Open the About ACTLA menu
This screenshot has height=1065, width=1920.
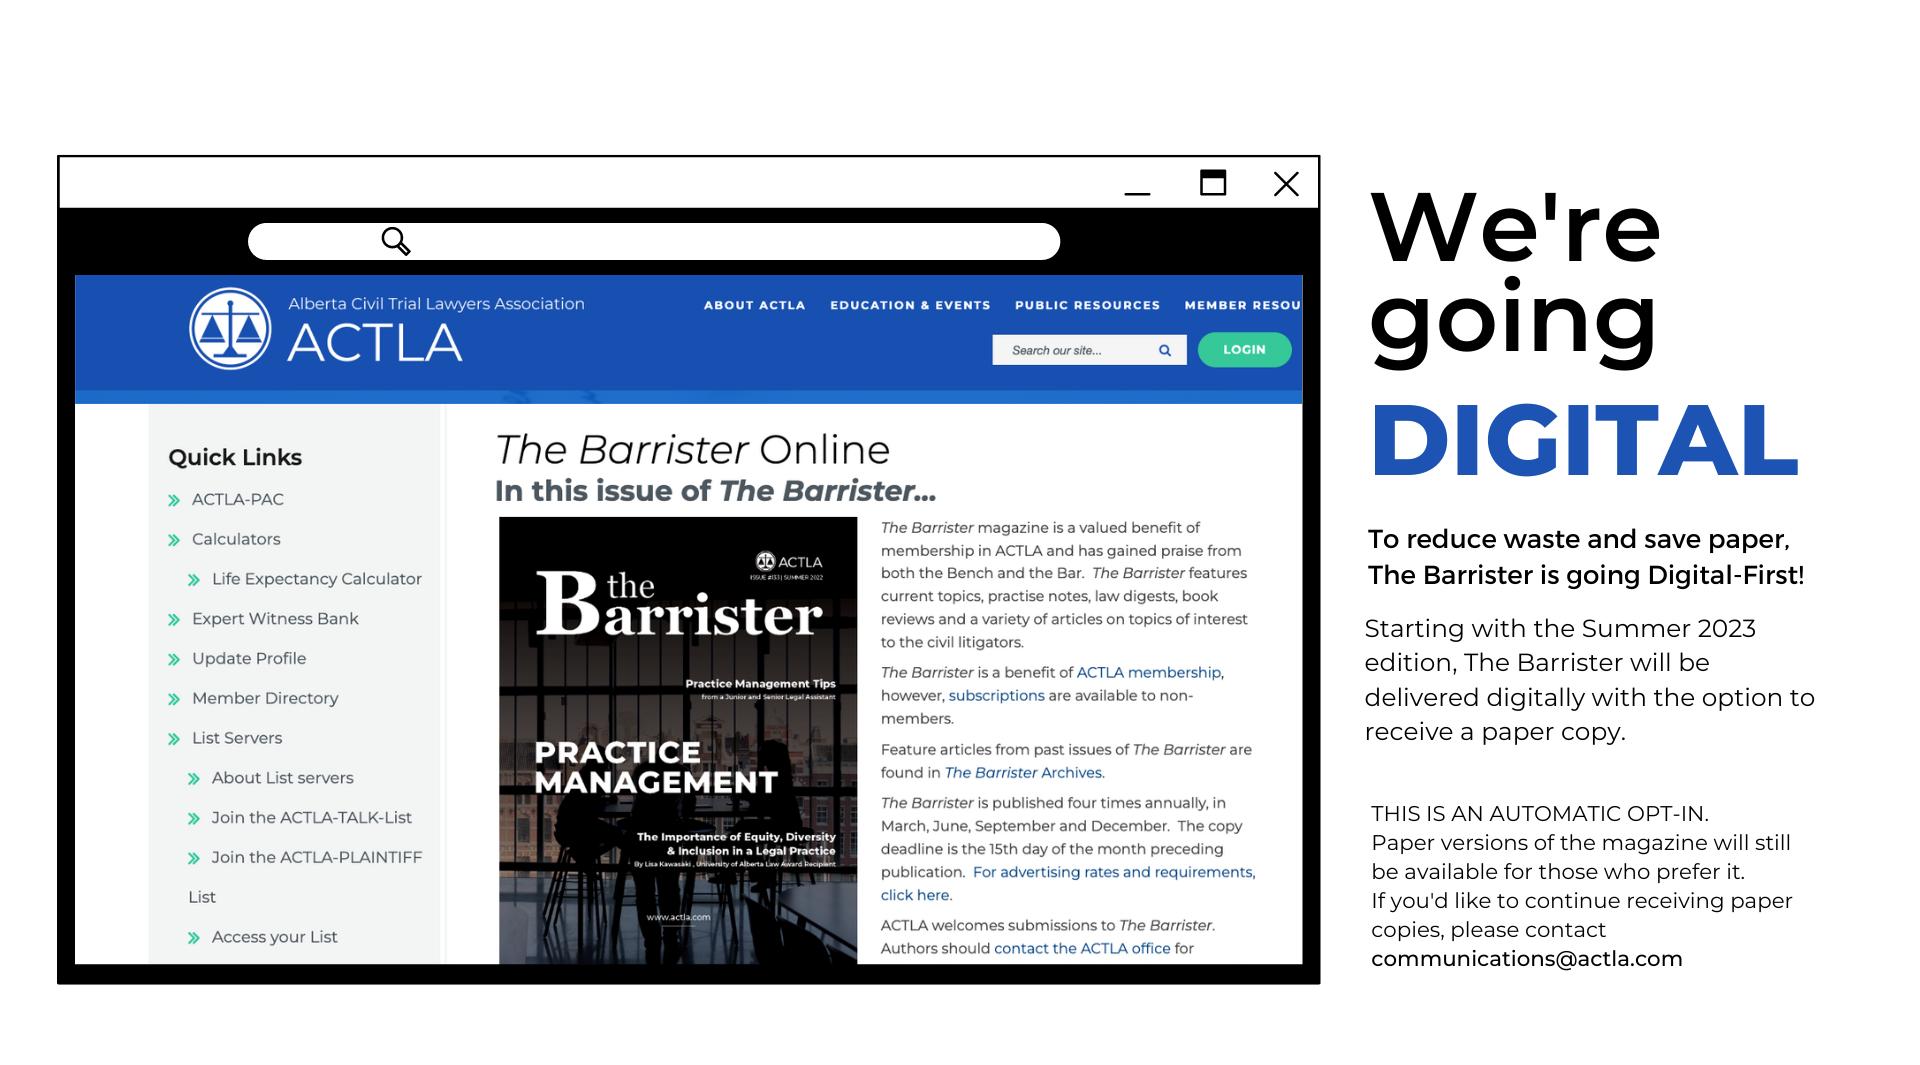(x=754, y=305)
